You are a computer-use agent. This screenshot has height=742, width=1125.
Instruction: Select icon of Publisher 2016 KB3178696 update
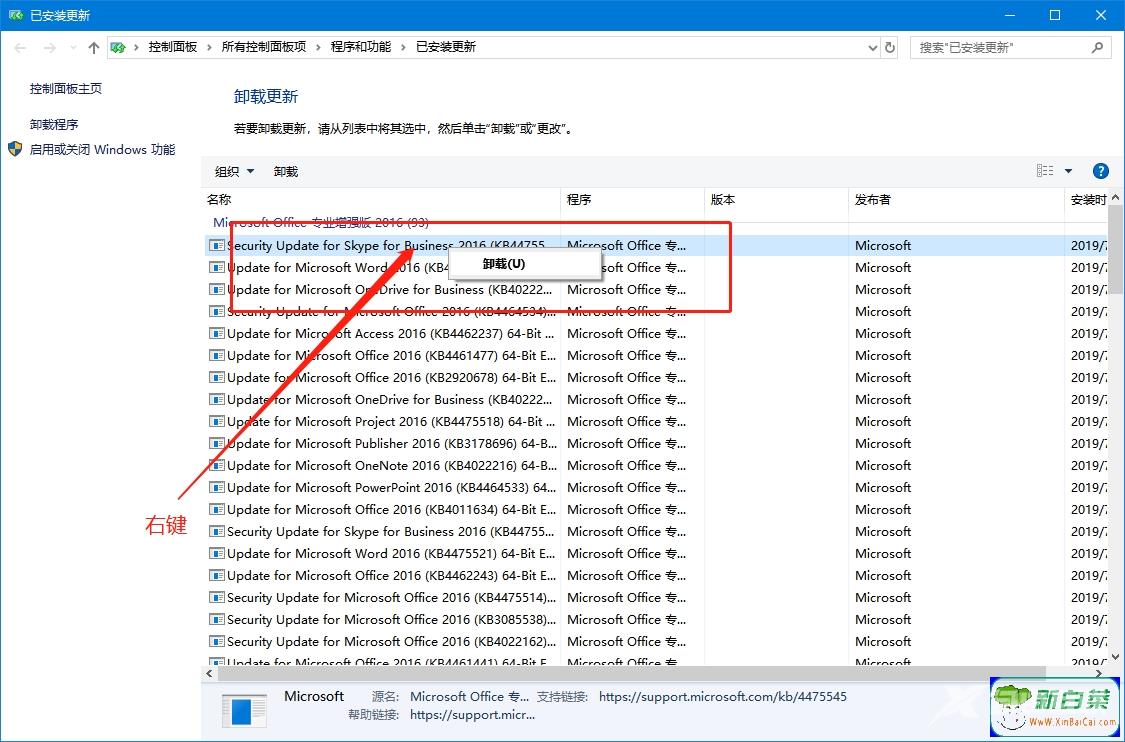(x=216, y=443)
